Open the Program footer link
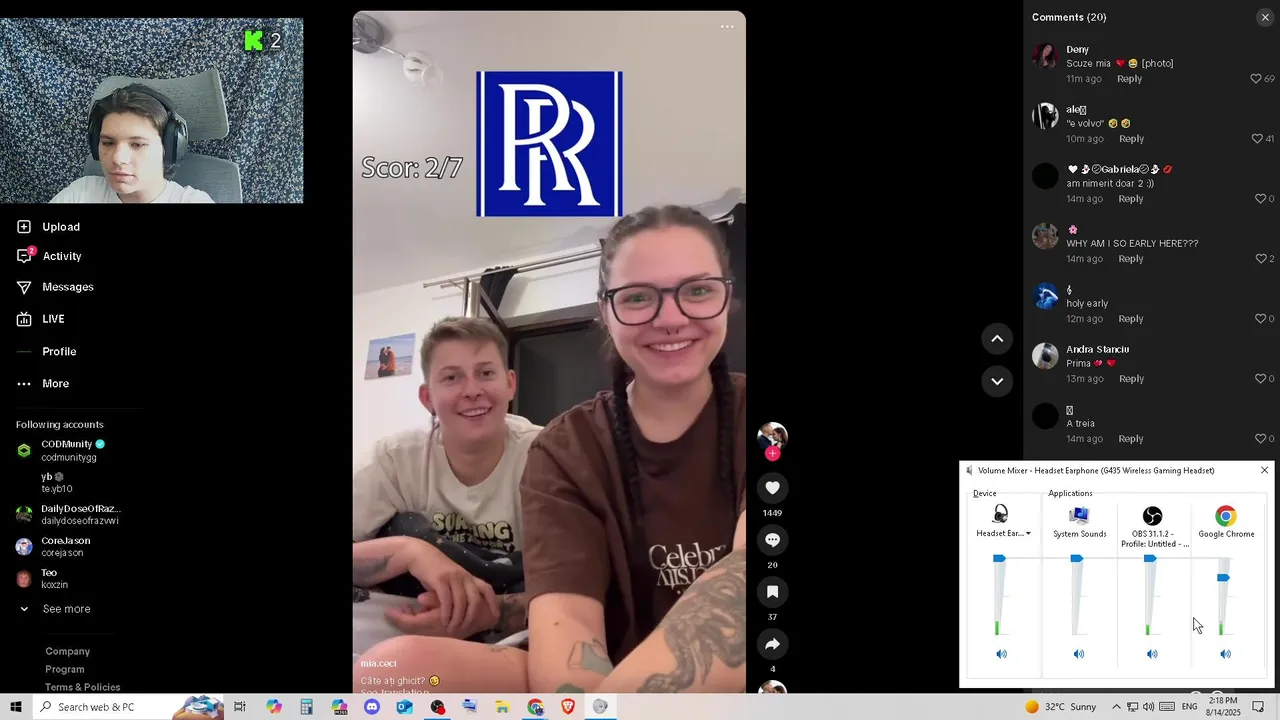1280x720 pixels. point(65,670)
